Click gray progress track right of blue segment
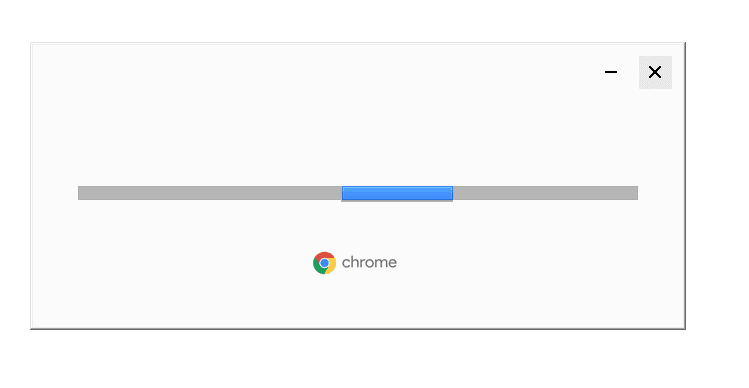Screen dimensions: 749x388 click(545, 193)
